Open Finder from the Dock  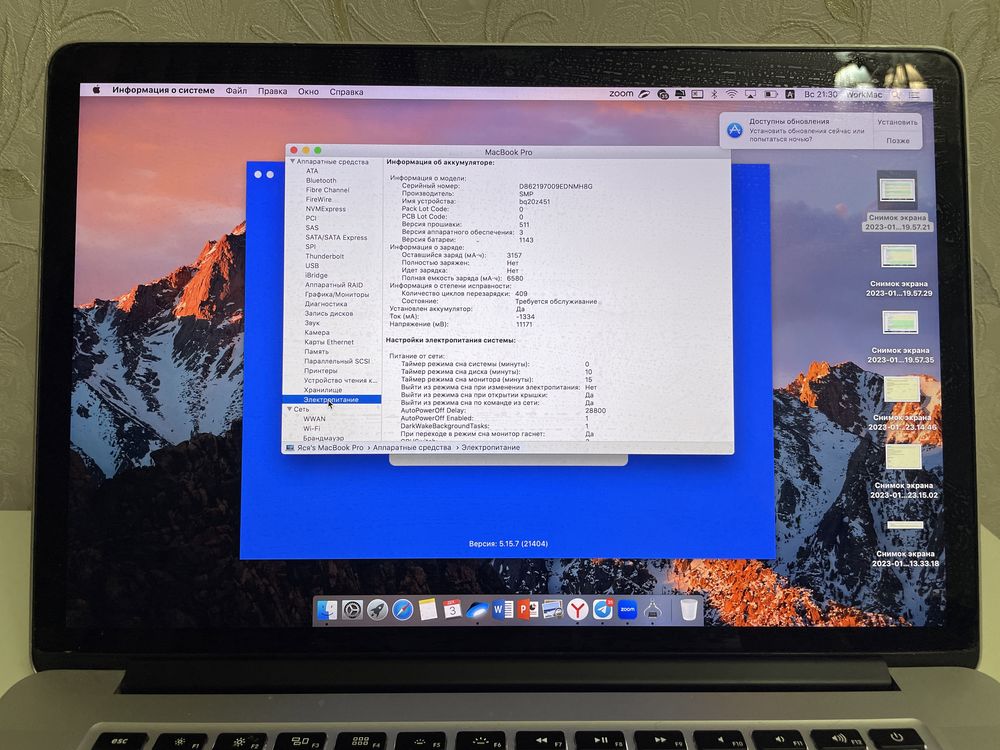[327, 610]
